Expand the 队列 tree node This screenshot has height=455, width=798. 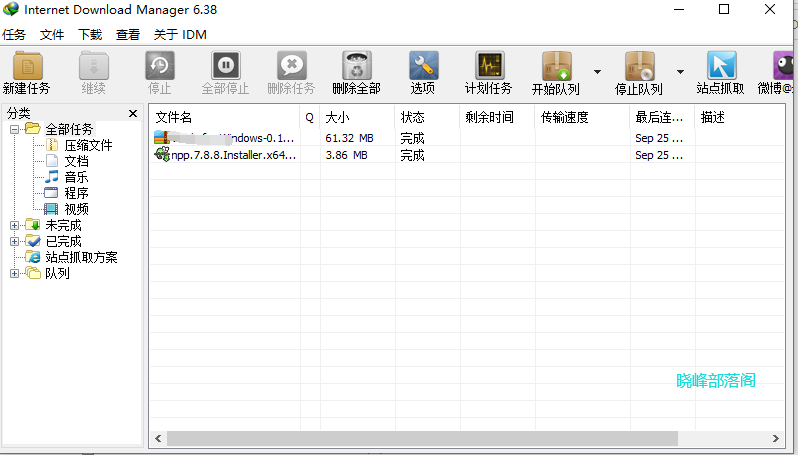14,273
